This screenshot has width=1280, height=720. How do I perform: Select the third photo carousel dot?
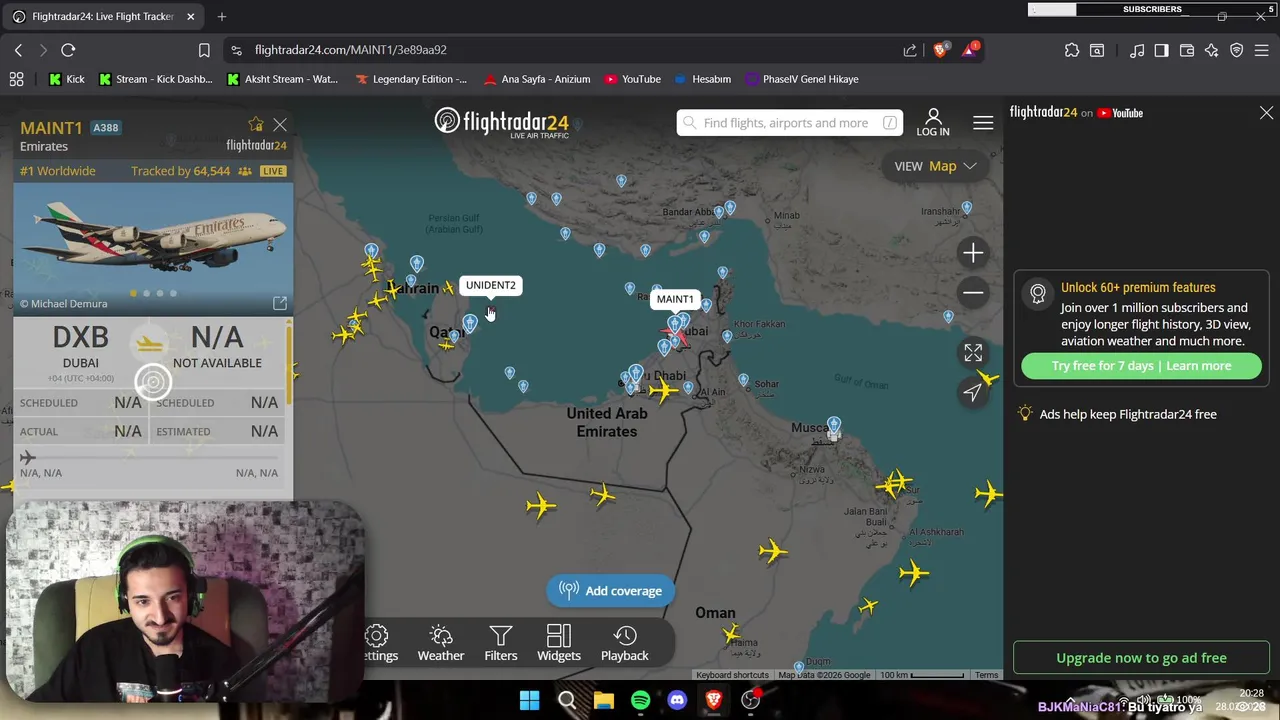pyautogui.click(x=160, y=293)
